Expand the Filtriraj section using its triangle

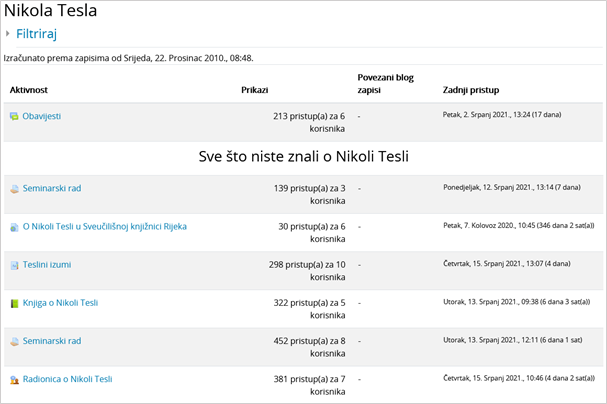(x=8, y=34)
